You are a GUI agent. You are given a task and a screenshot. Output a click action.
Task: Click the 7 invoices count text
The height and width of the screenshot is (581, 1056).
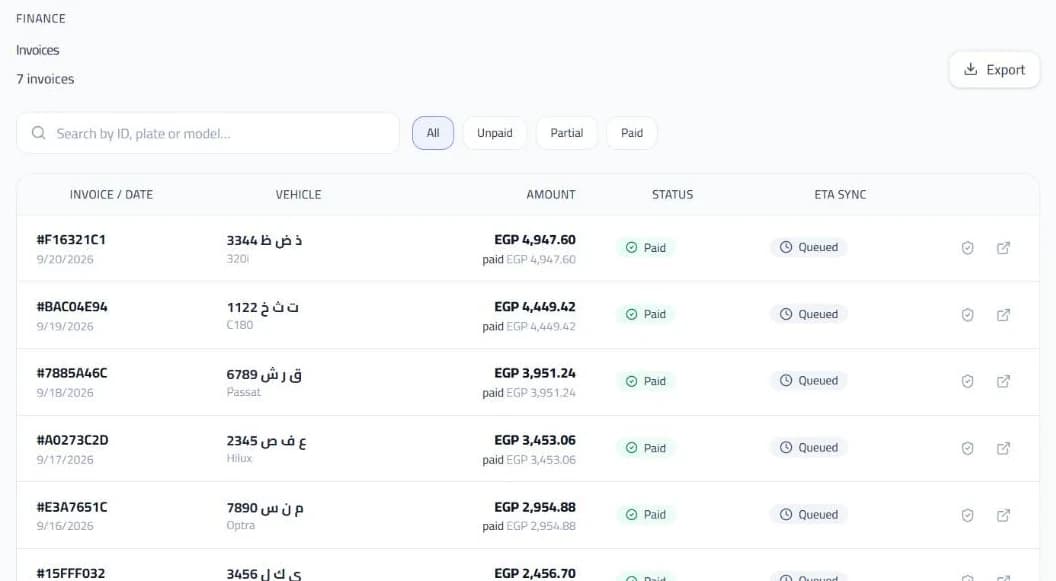point(45,79)
